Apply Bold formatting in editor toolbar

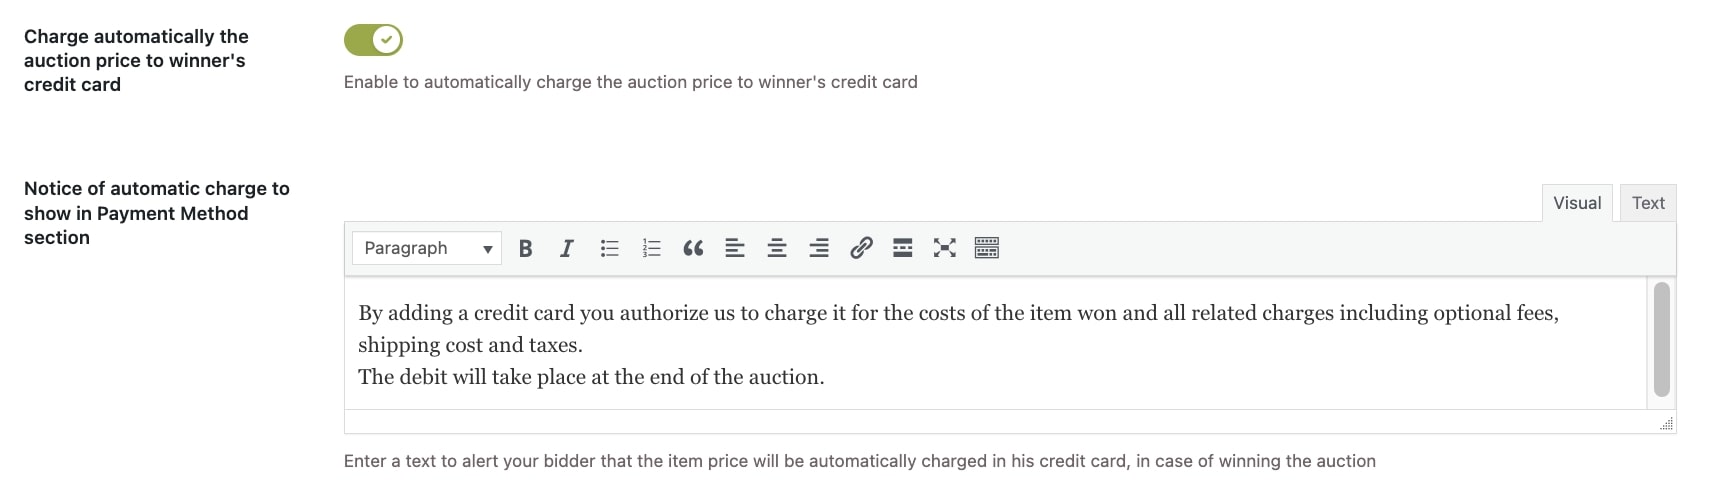(x=525, y=248)
